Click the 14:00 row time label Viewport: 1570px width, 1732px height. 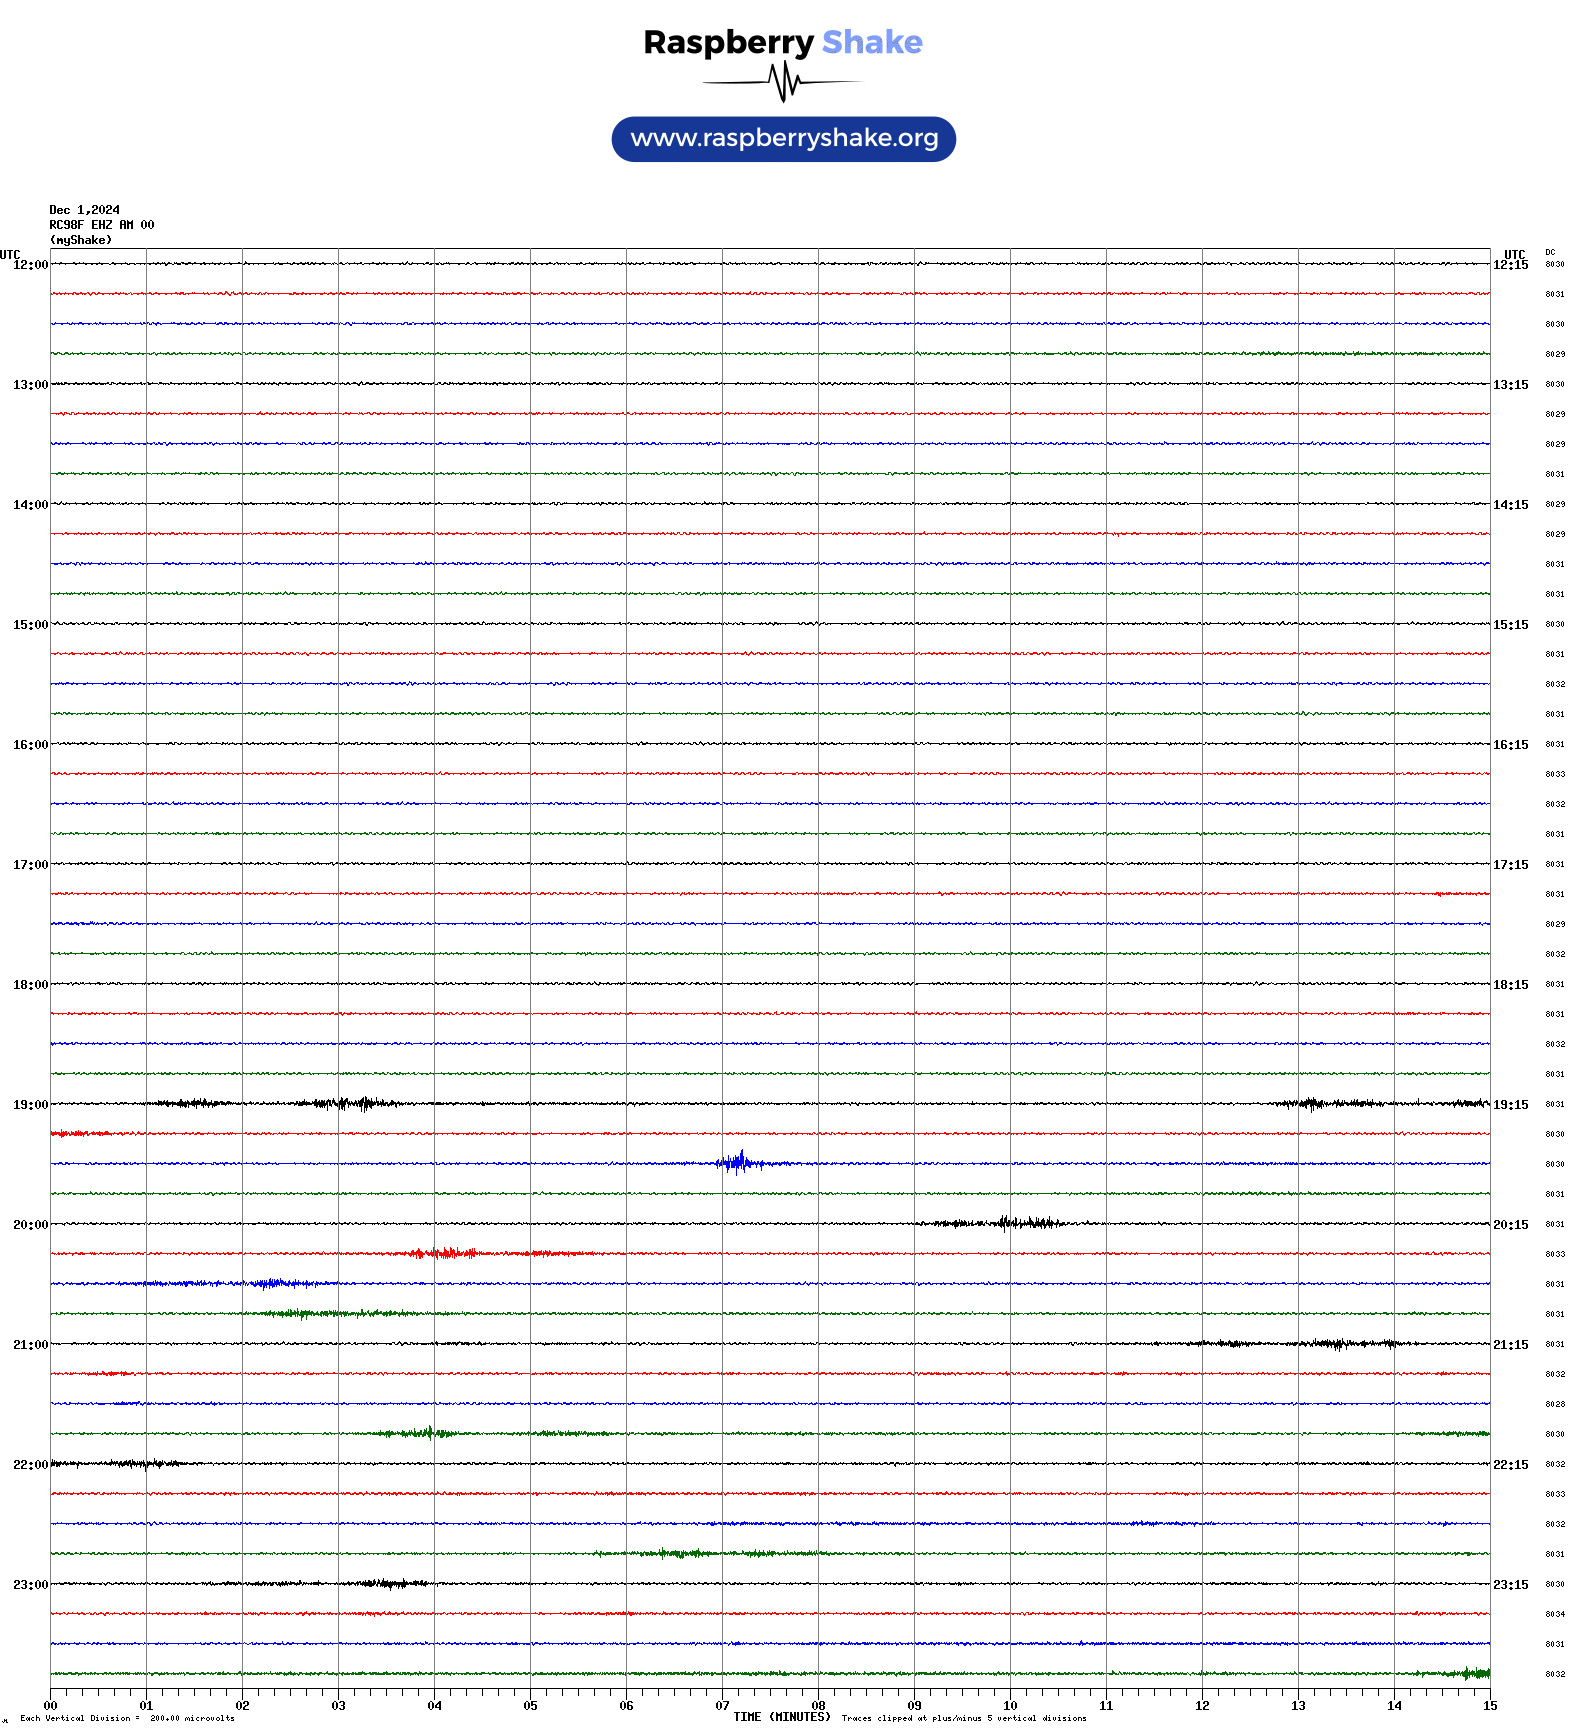click(x=30, y=505)
